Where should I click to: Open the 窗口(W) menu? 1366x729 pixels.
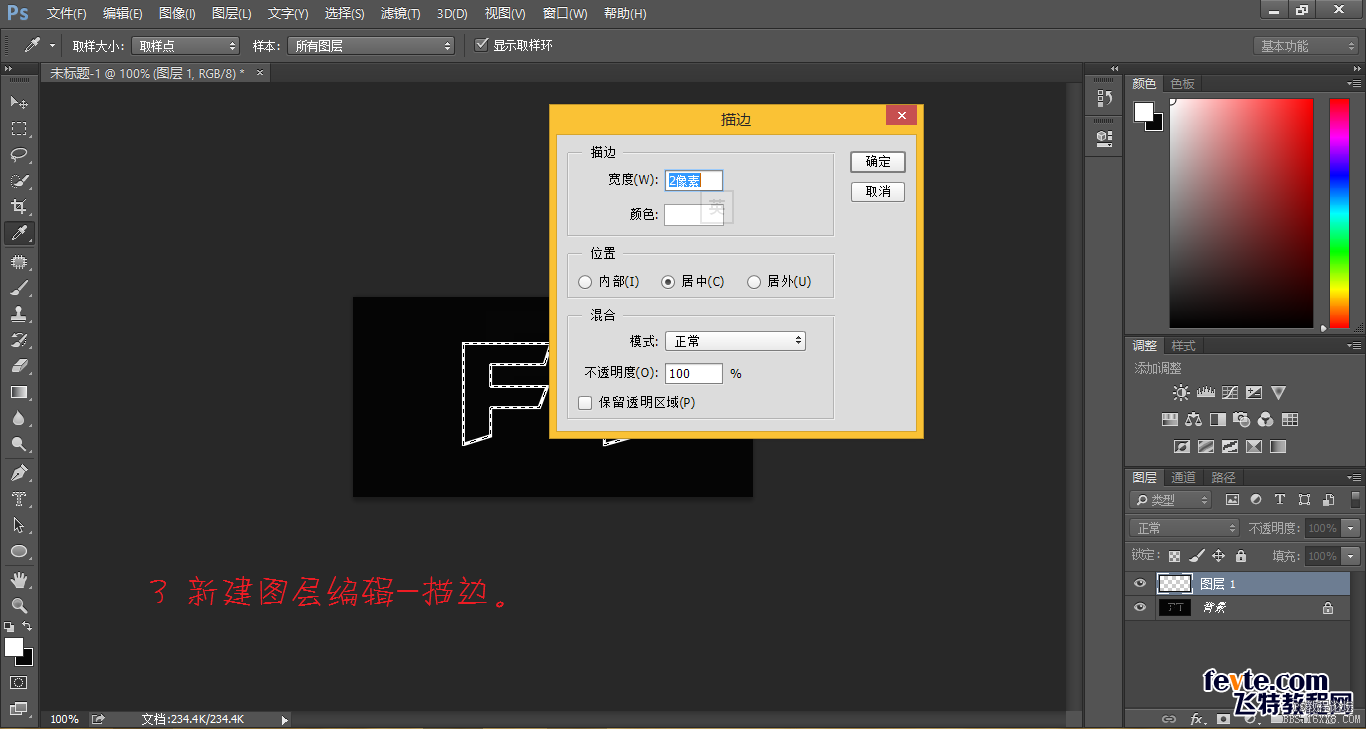(x=565, y=14)
